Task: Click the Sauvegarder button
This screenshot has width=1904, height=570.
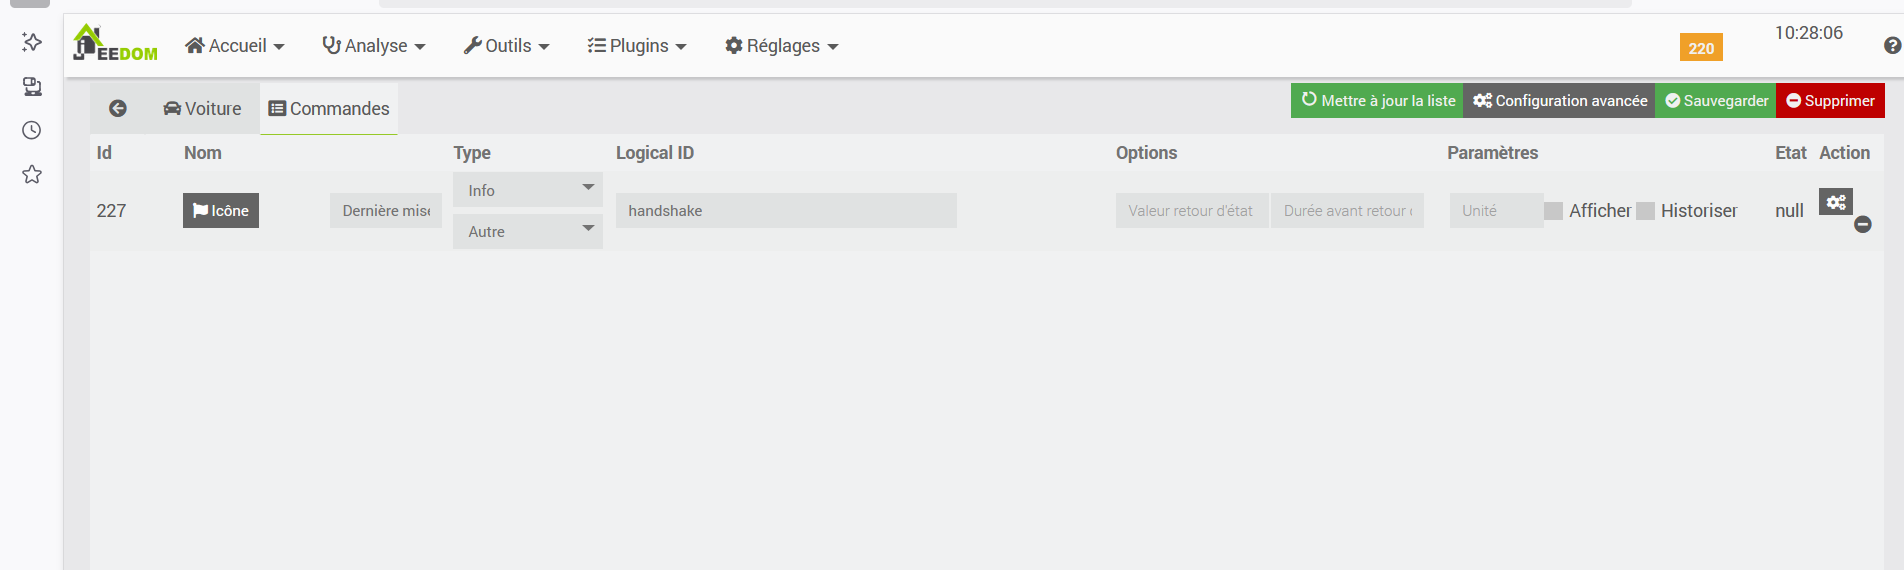Action: (1716, 101)
